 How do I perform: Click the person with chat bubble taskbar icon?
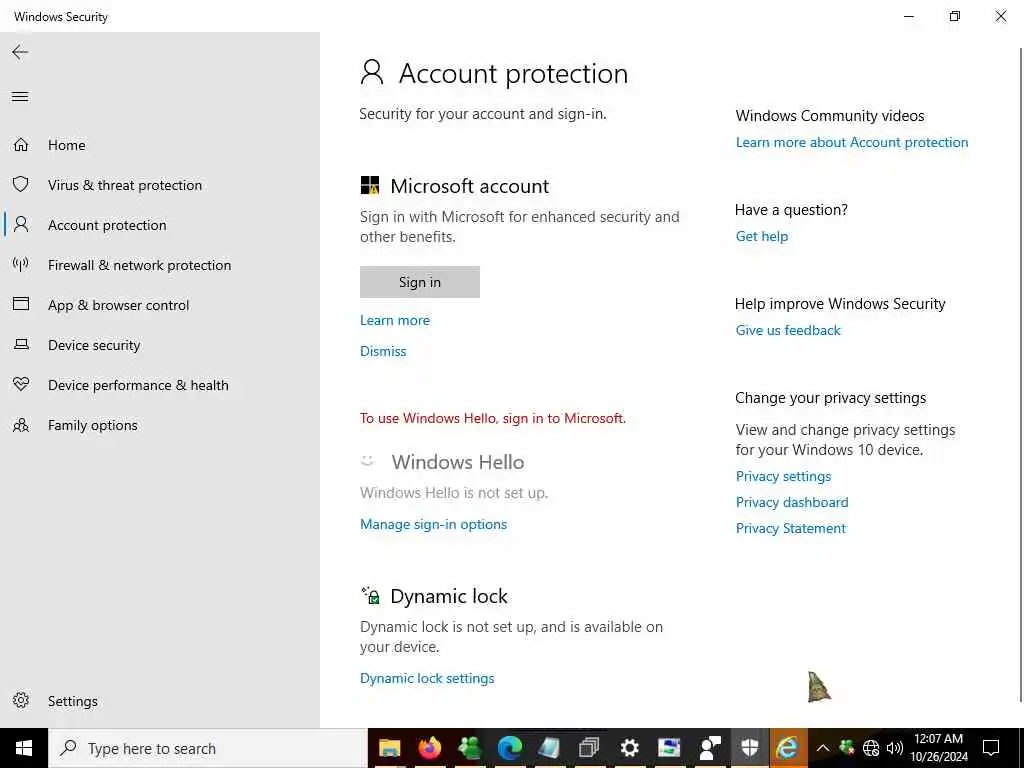[709, 748]
